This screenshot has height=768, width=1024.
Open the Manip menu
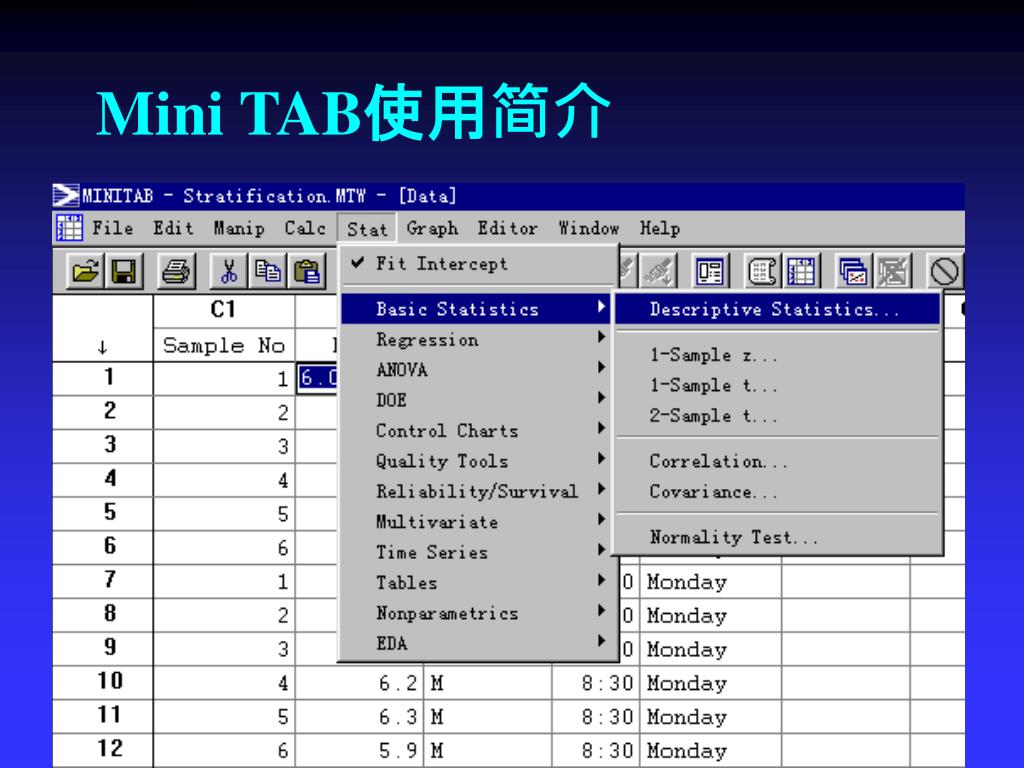[x=239, y=228]
